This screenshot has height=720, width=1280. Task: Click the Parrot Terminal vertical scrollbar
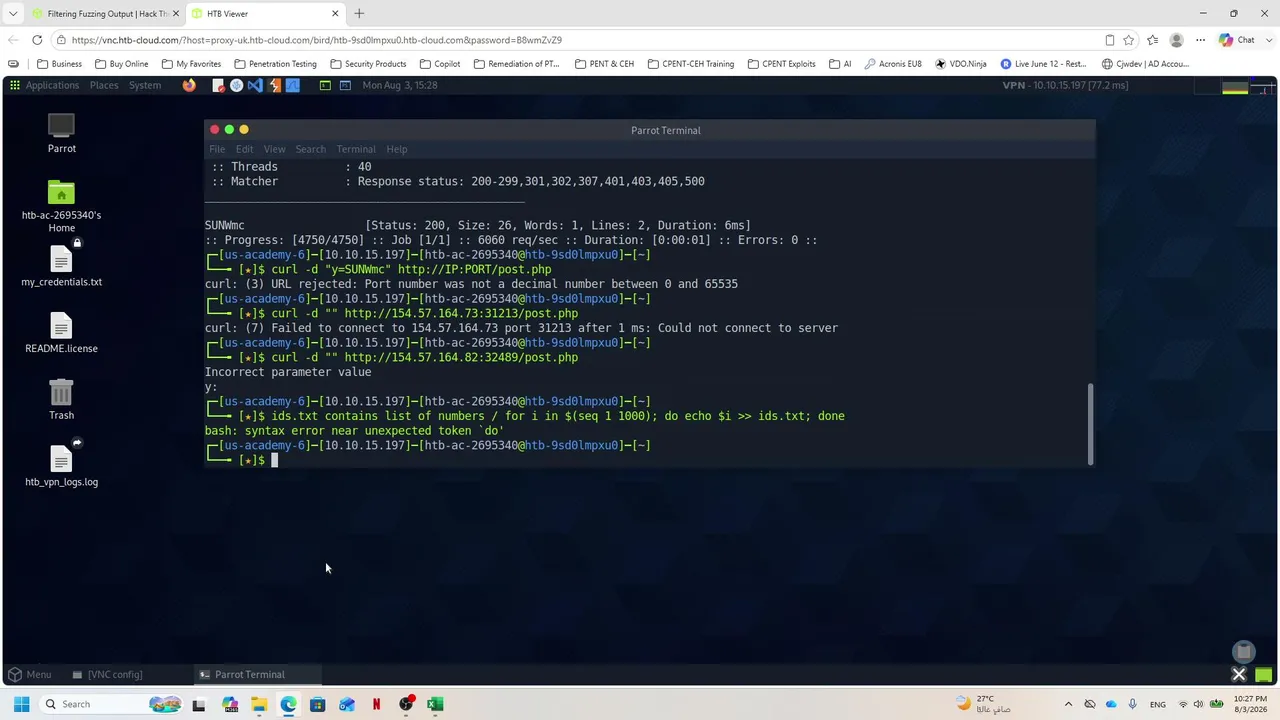click(x=1091, y=424)
